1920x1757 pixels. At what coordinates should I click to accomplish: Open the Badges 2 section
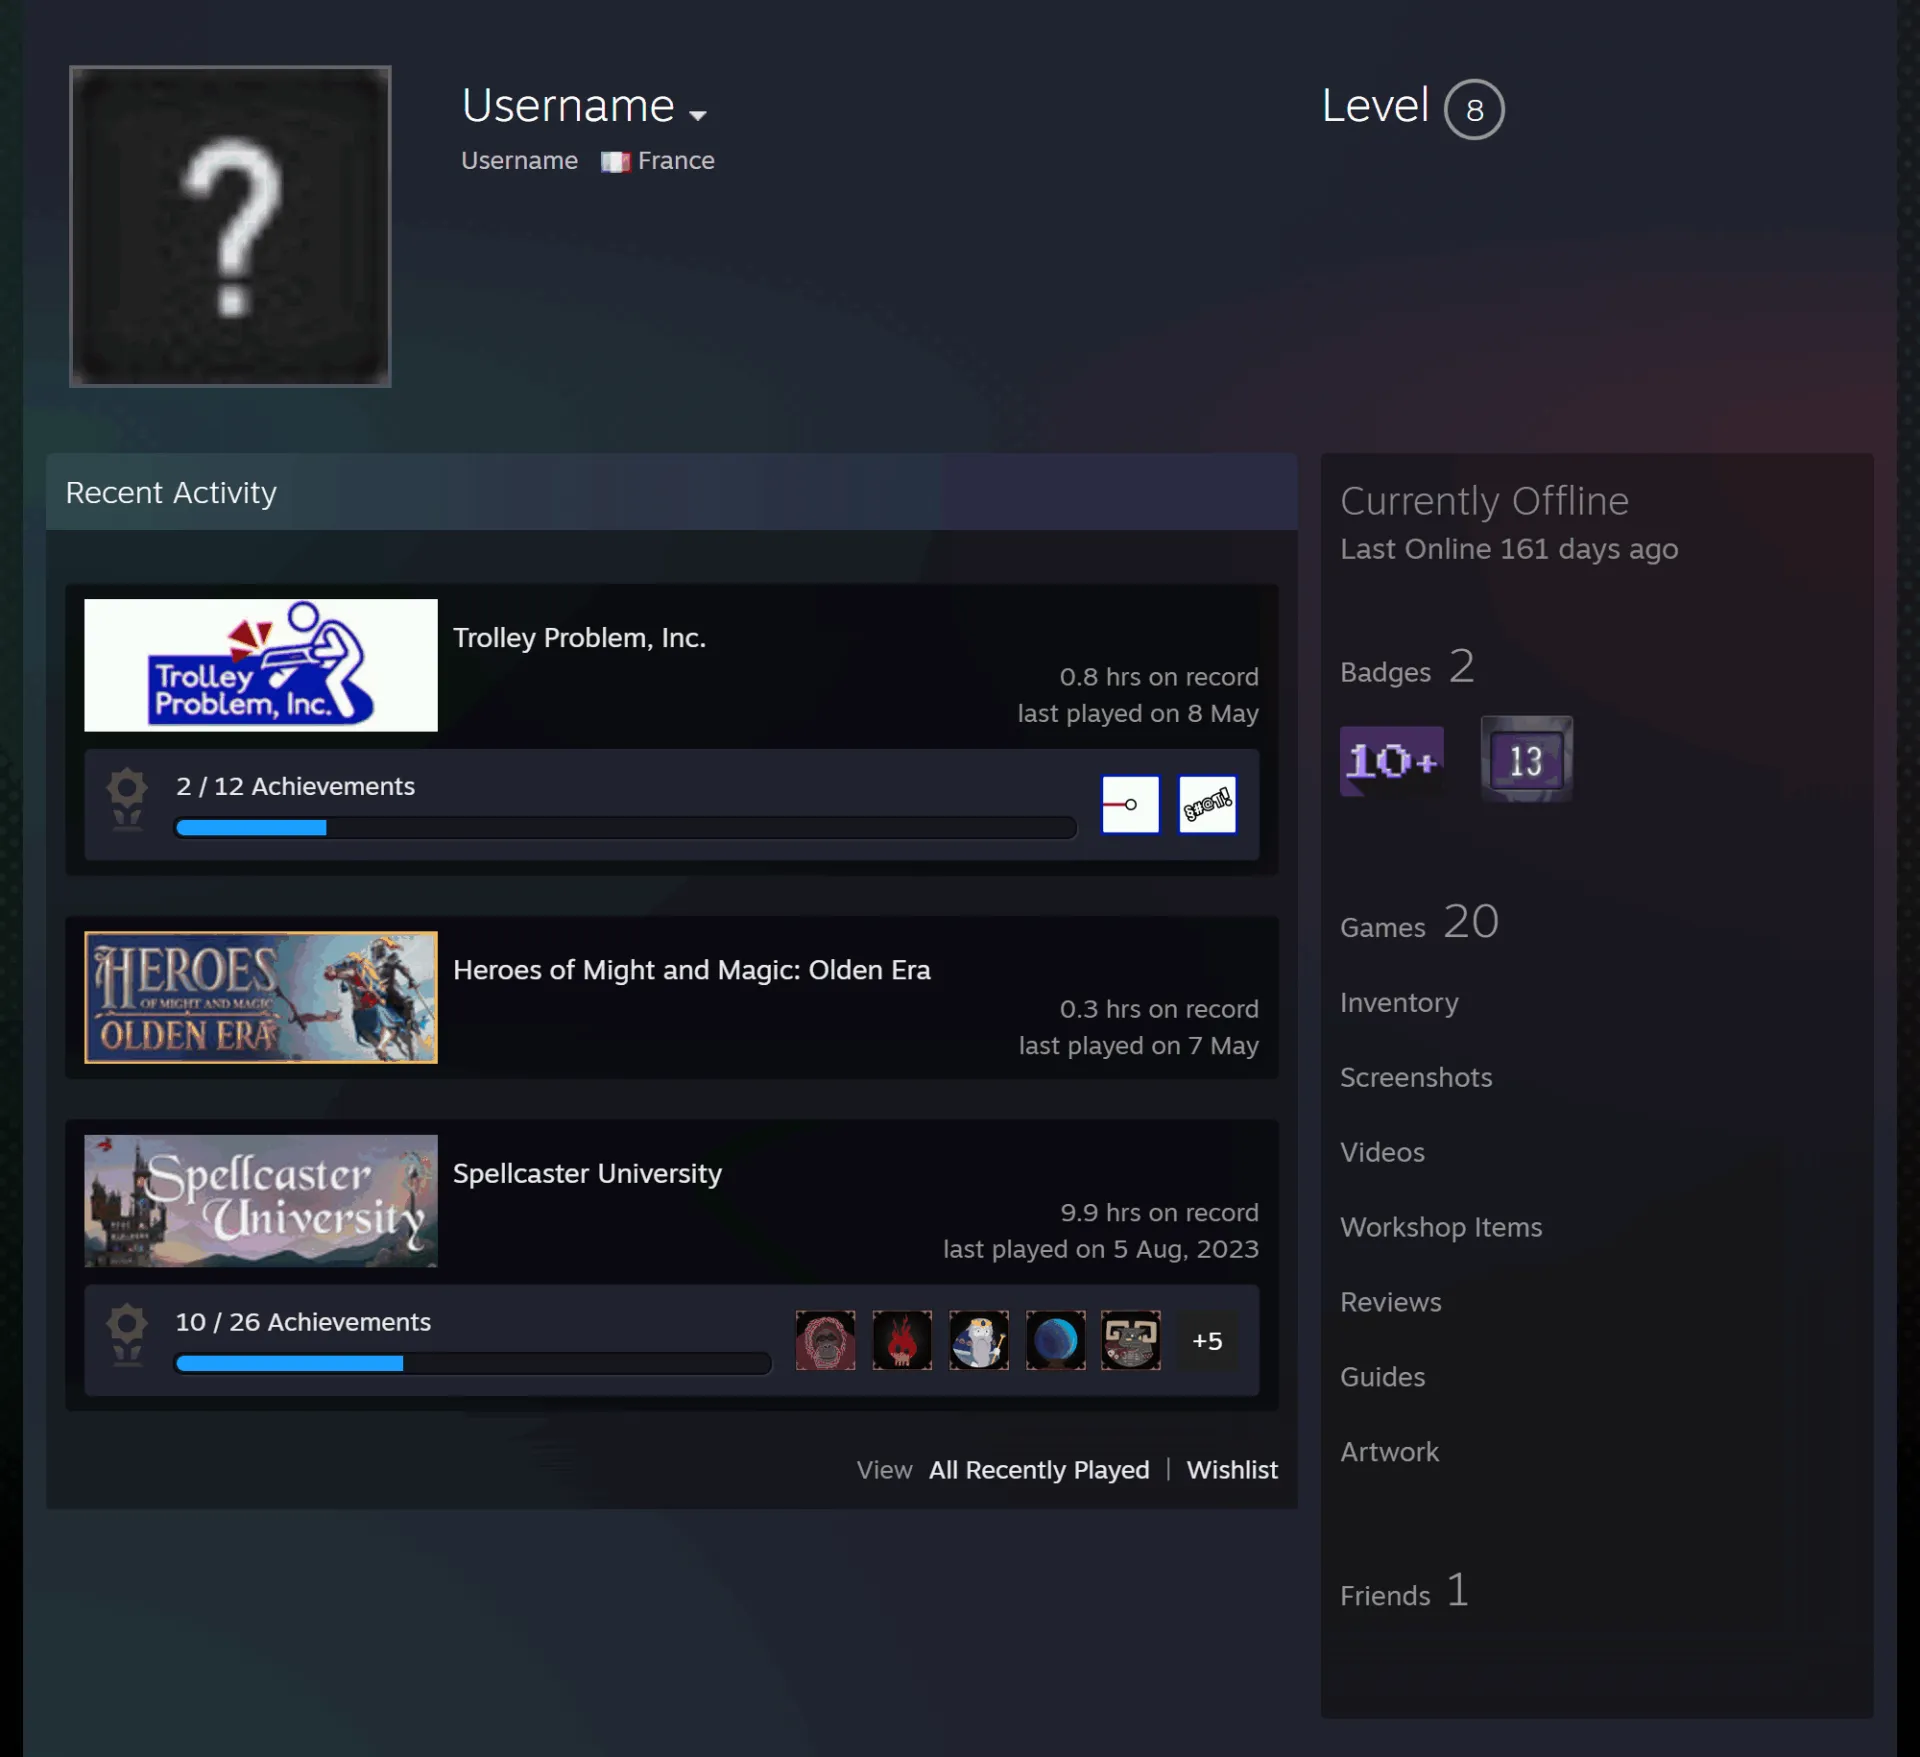(1407, 668)
